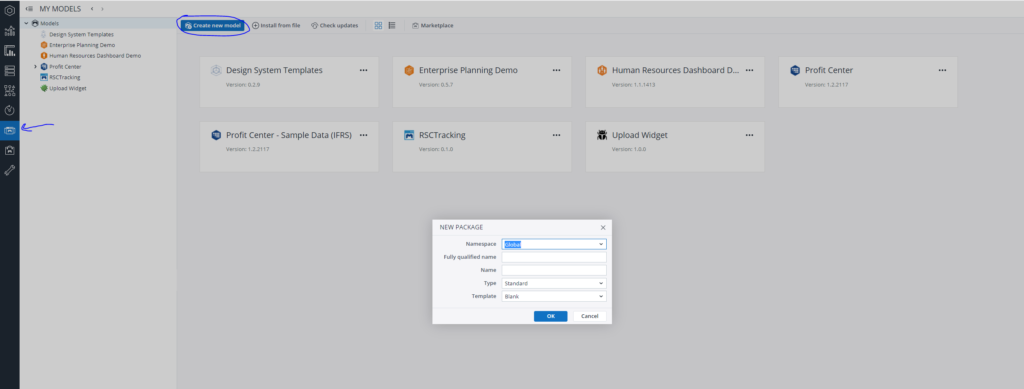Click Create new model button
Image resolution: width=1024 pixels, height=389 pixels.
tap(214, 25)
